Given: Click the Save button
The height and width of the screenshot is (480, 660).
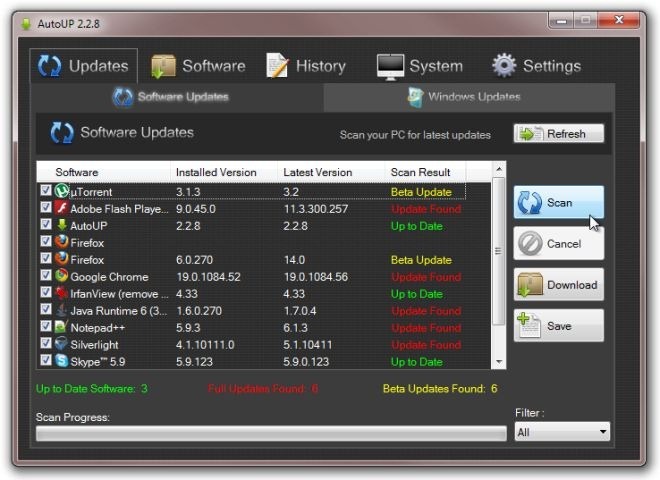Looking at the screenshot, I should click(559, 326).
